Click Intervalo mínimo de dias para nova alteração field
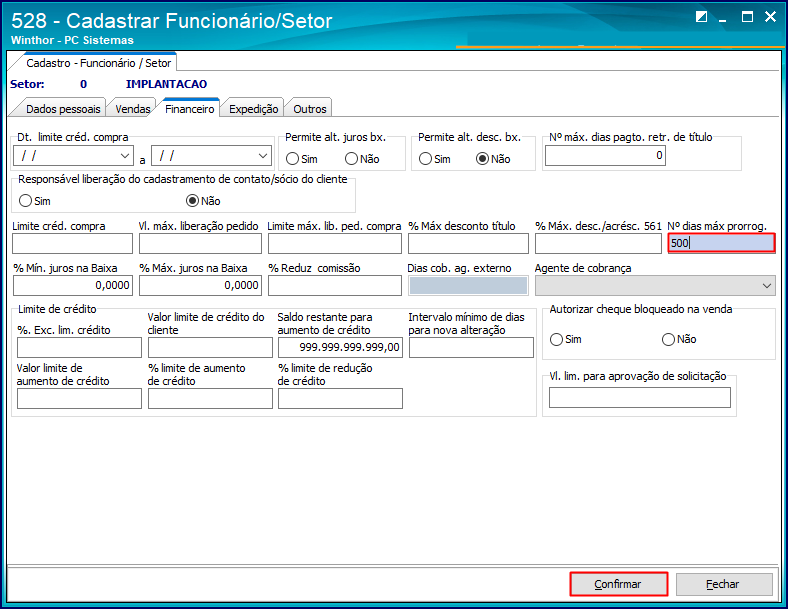The height and width of the screenshot is (609, 788). pyautogui.click(x=471, y=347)
